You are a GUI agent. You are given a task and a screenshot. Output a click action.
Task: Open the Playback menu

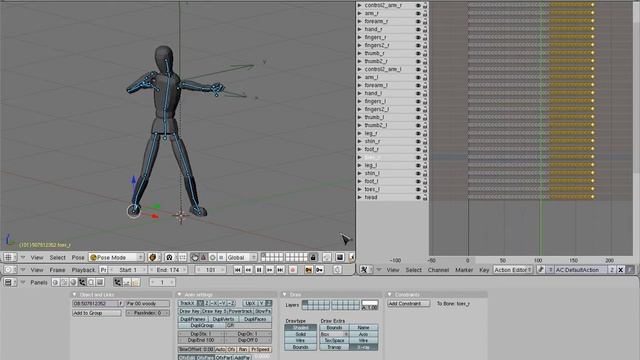click(83, 270)
